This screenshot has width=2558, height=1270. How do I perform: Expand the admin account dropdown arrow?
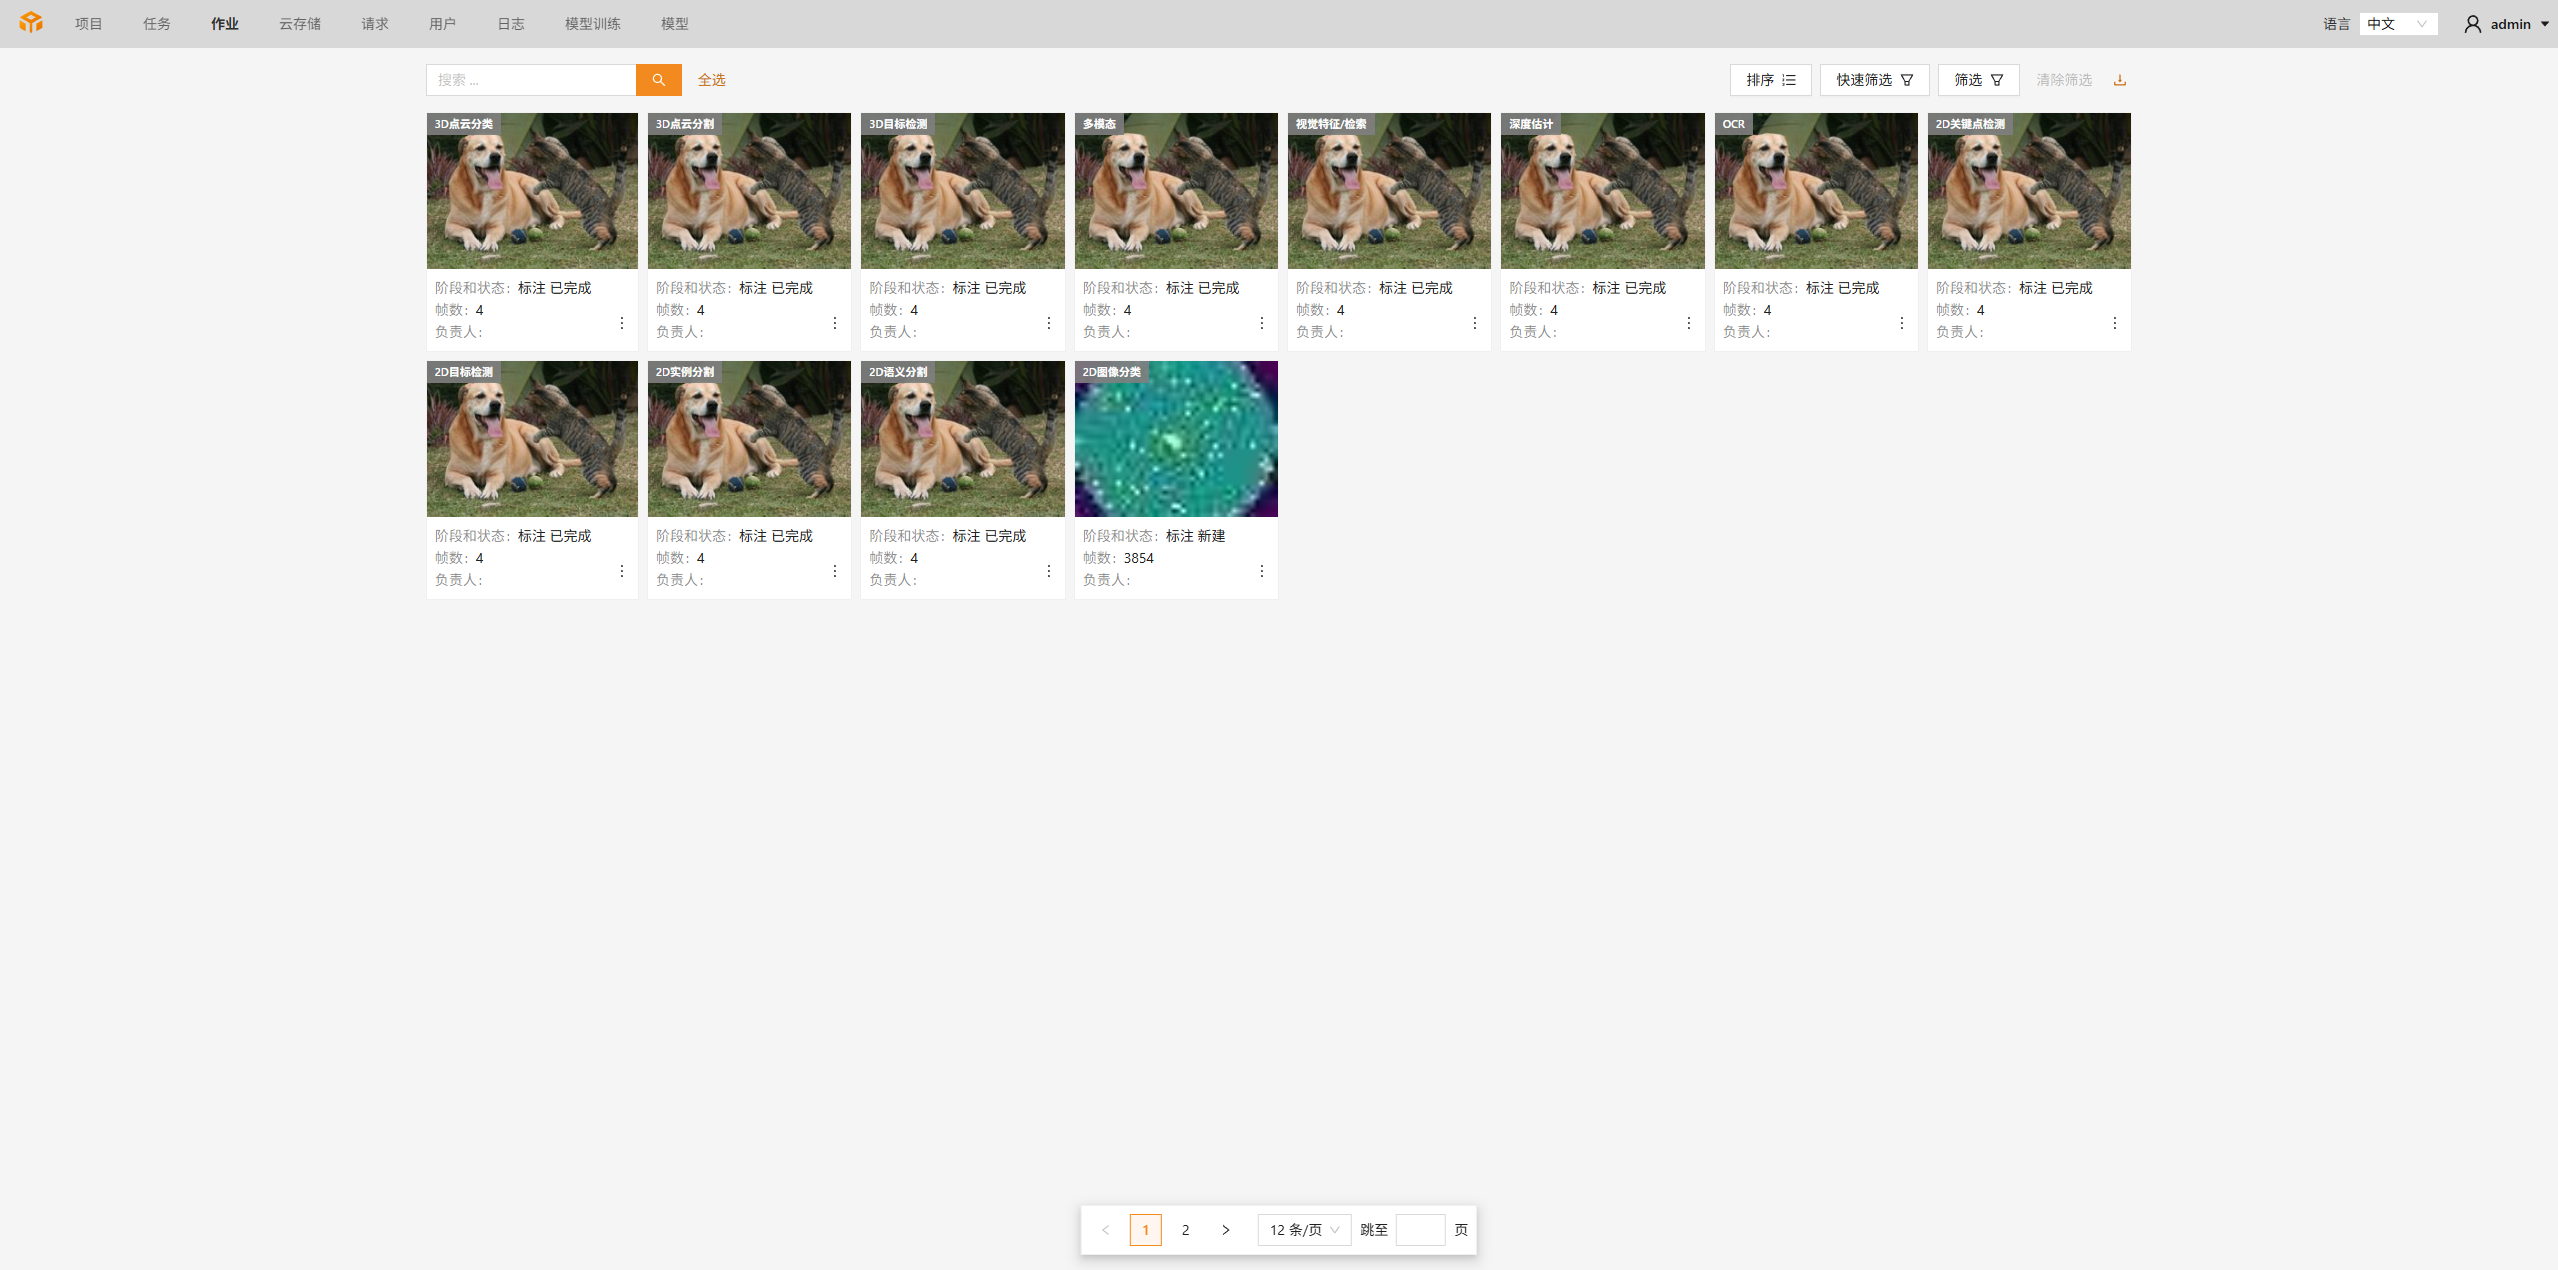click(2544, 24)
